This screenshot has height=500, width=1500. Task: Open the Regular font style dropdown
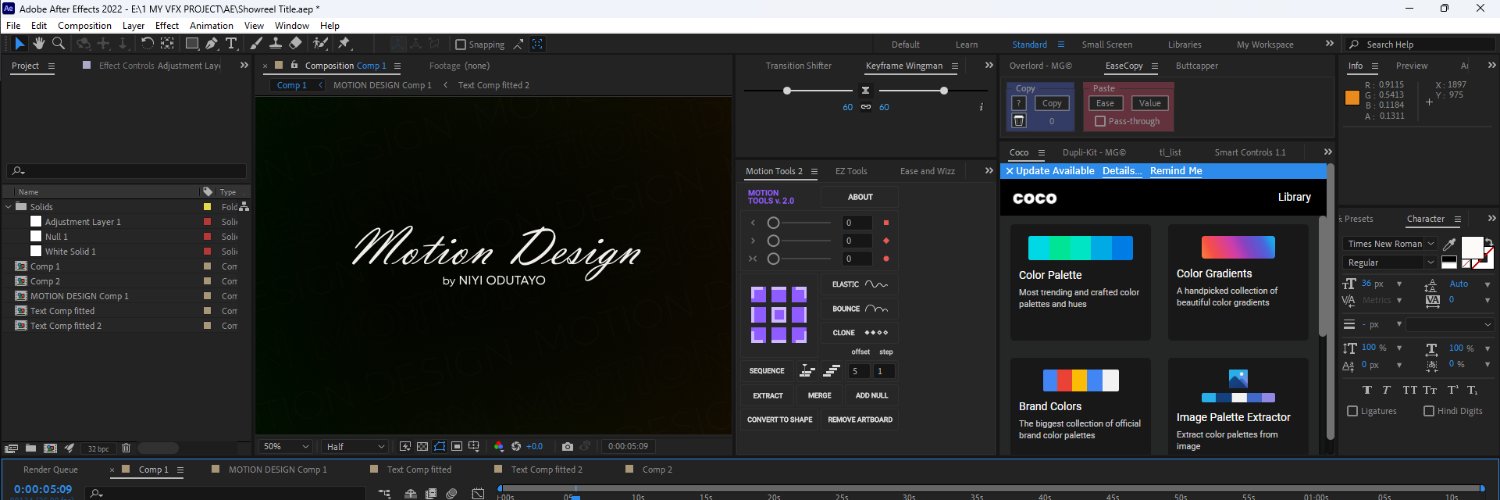1391,263
